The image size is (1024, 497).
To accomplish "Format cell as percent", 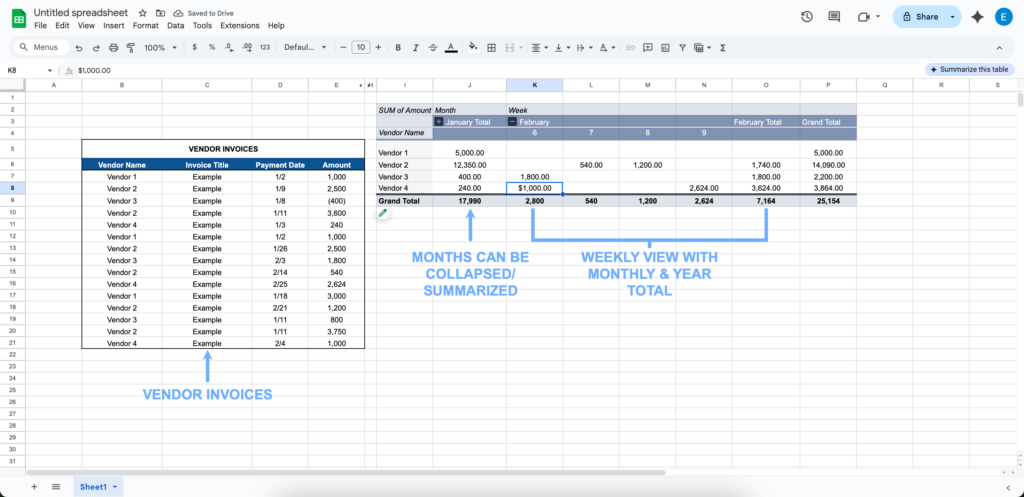I will [x=212, y=48].
